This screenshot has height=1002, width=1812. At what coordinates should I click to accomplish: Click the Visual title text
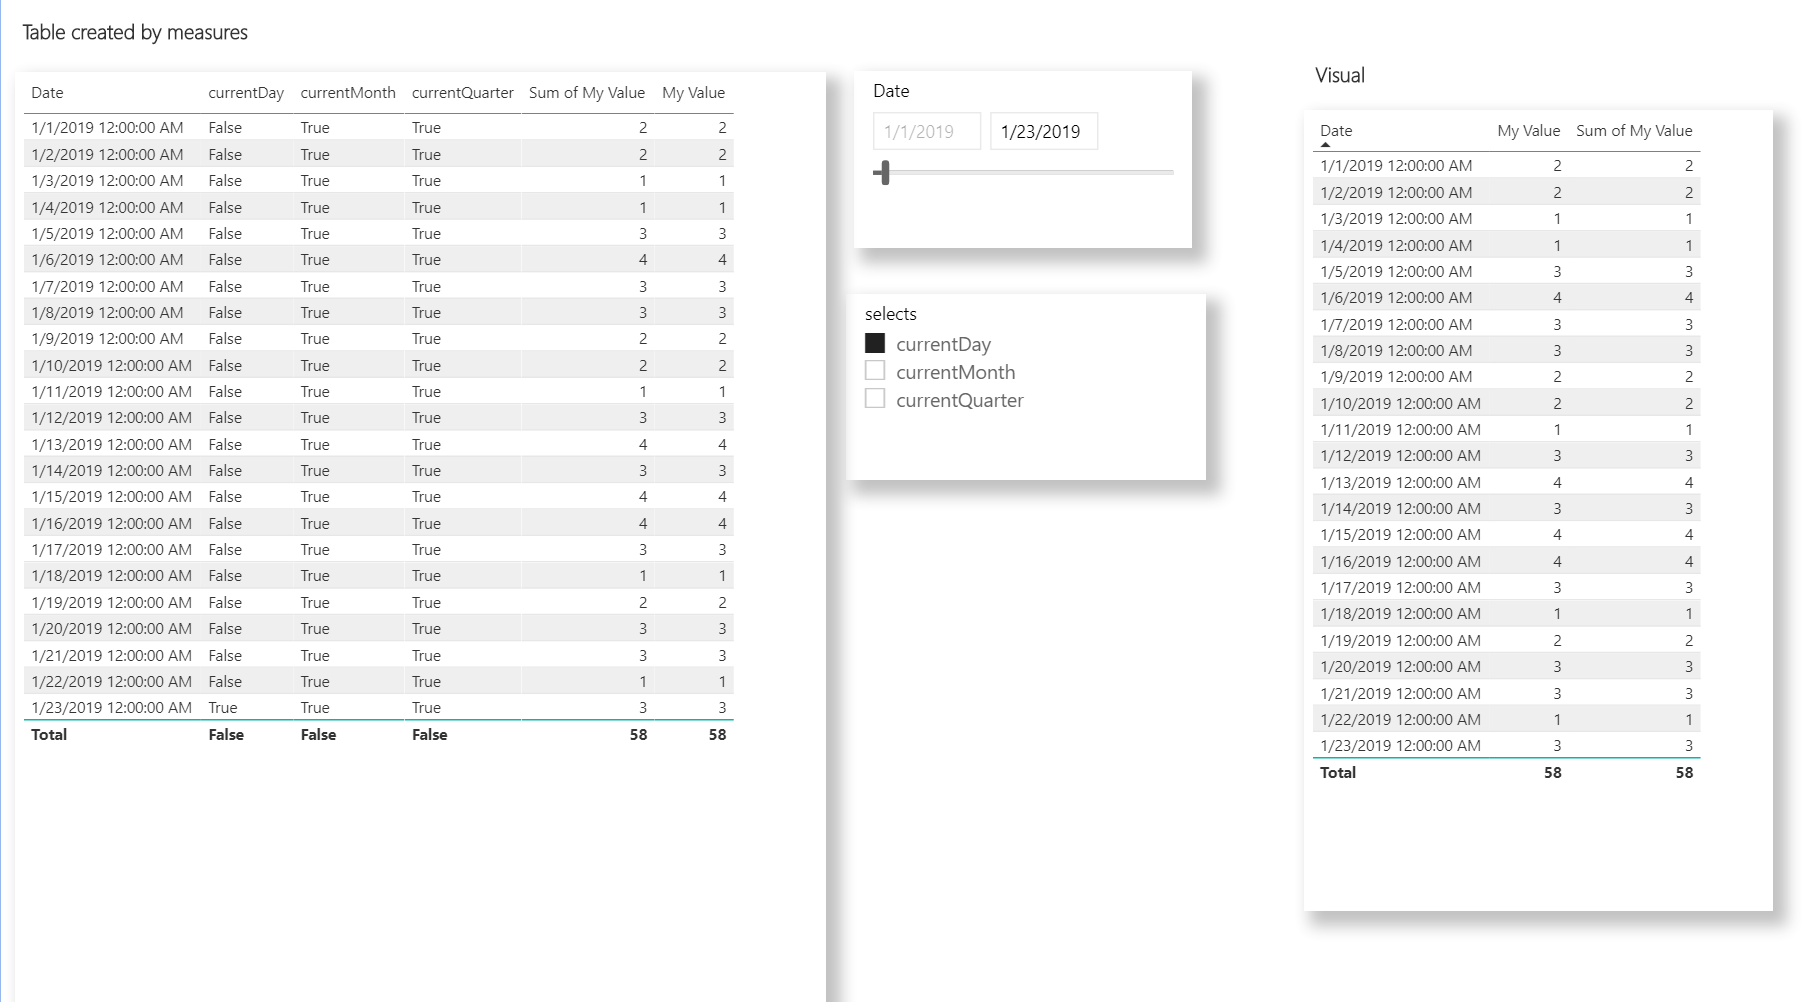[1340, 76]
